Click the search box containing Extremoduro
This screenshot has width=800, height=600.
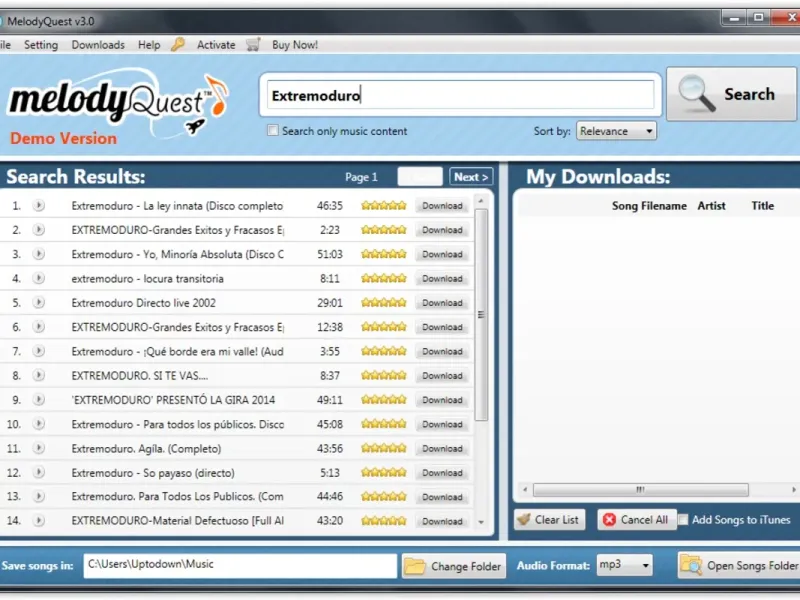point(460,95)
